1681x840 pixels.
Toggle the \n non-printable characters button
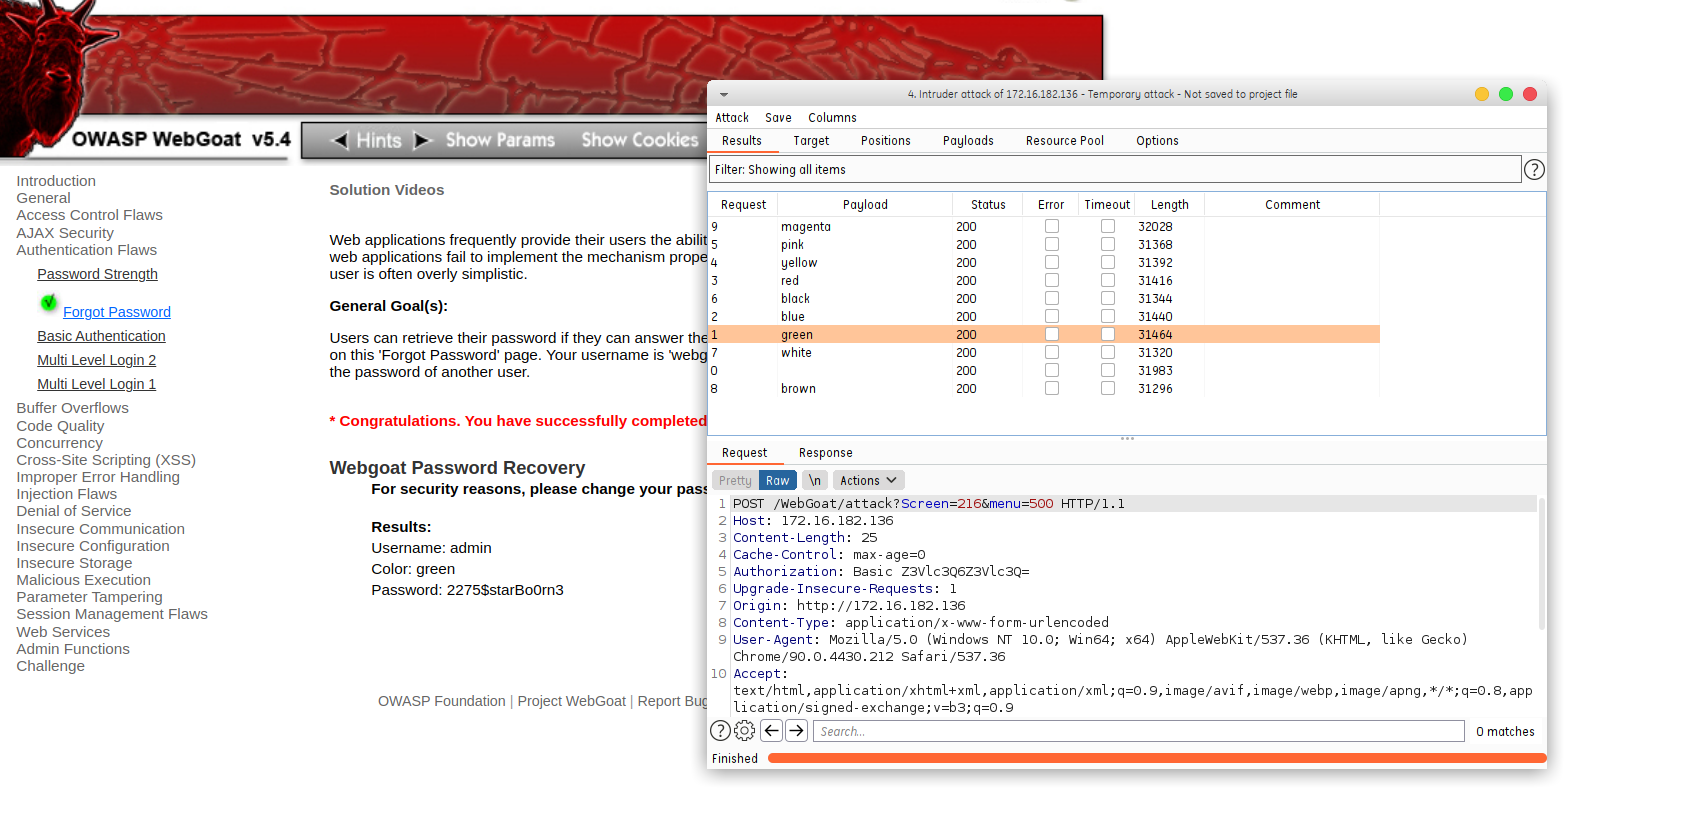815,481
